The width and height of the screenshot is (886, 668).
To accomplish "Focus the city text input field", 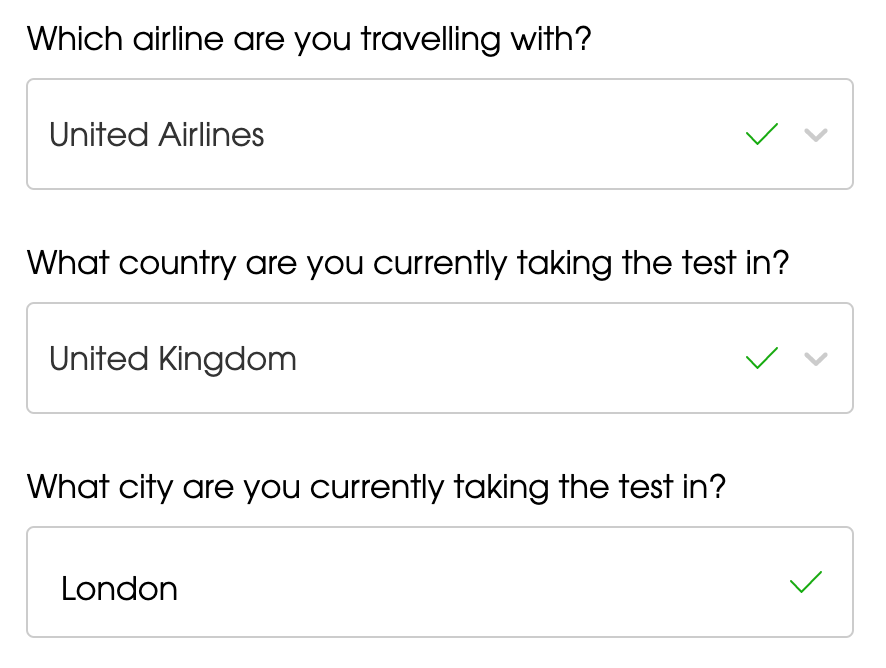I will coord(440,583).
